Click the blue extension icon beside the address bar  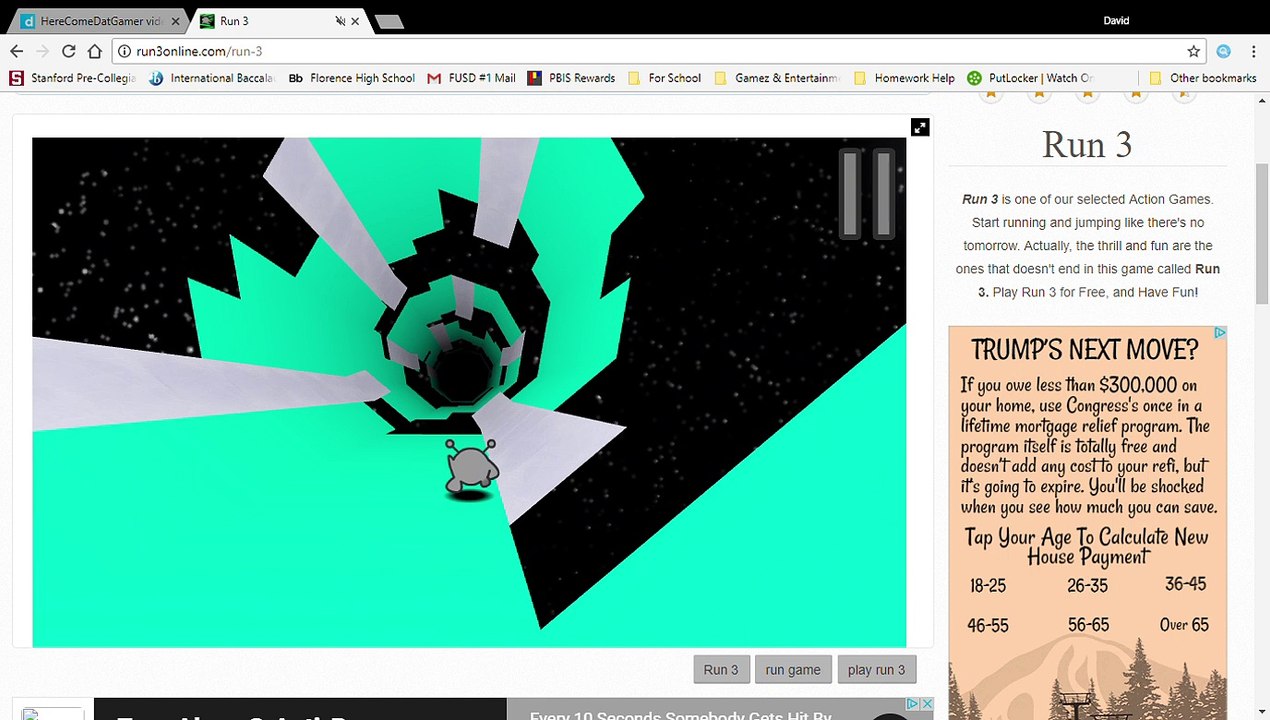point(1223,51)
